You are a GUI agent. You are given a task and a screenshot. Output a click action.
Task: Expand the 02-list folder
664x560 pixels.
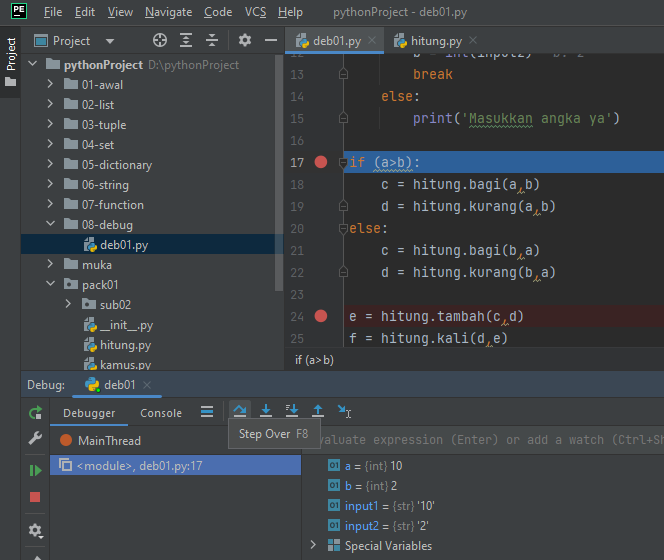[x=50, y=103]
